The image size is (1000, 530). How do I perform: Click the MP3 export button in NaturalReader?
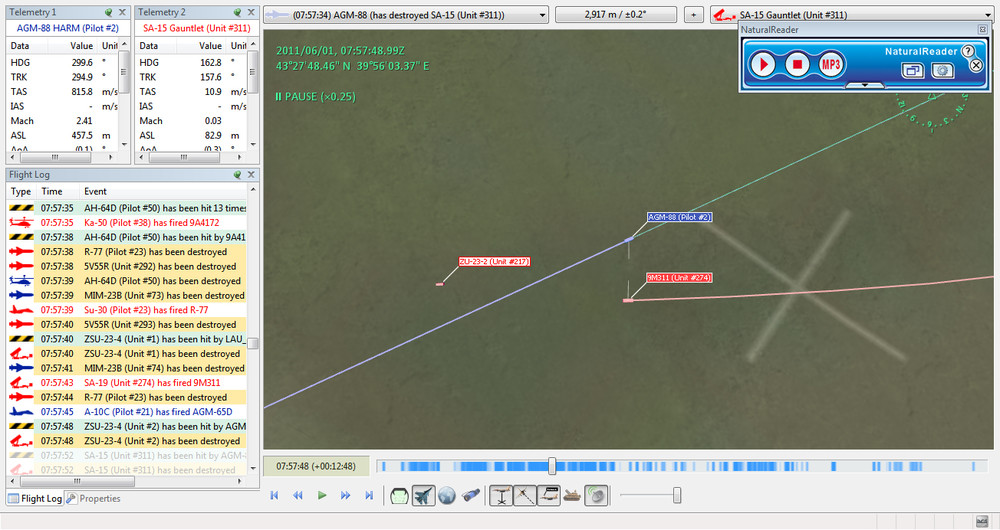point(830,64)
